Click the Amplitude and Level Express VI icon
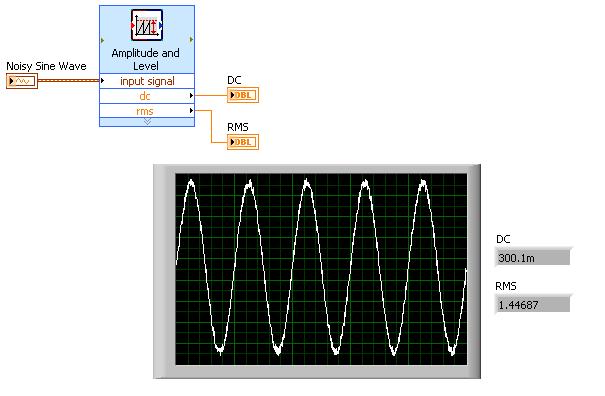605x396 pixels. point(147,25)
